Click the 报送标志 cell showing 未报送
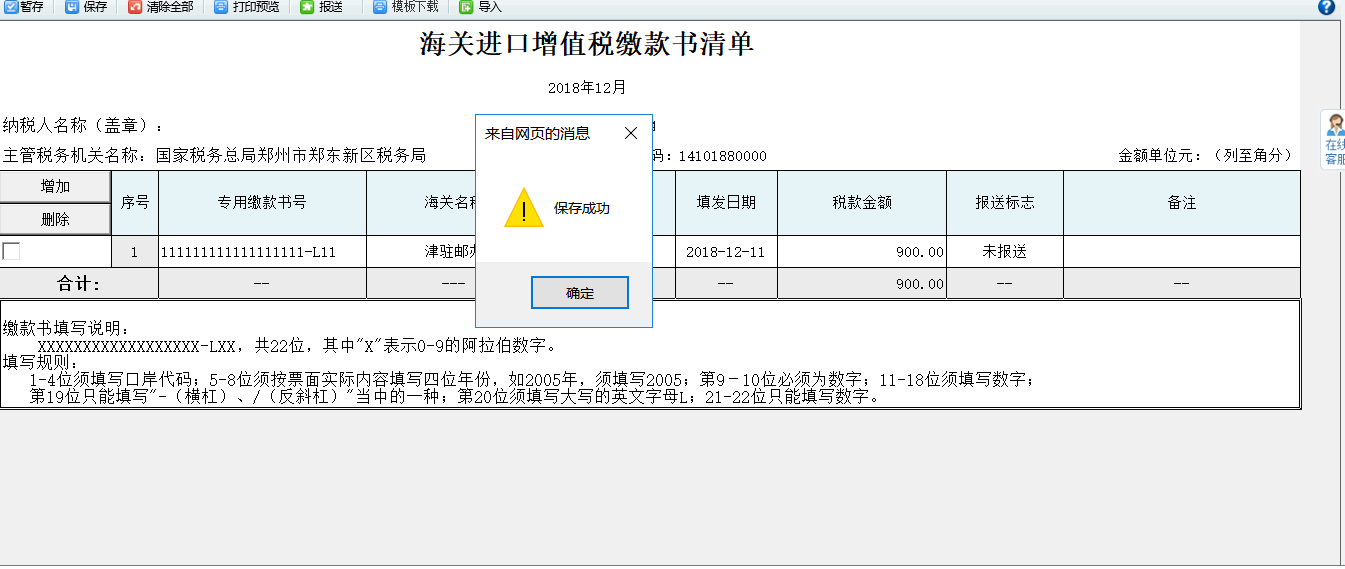The width and height of the screenshot is (1345, 569). click(x=1004, y=252)
